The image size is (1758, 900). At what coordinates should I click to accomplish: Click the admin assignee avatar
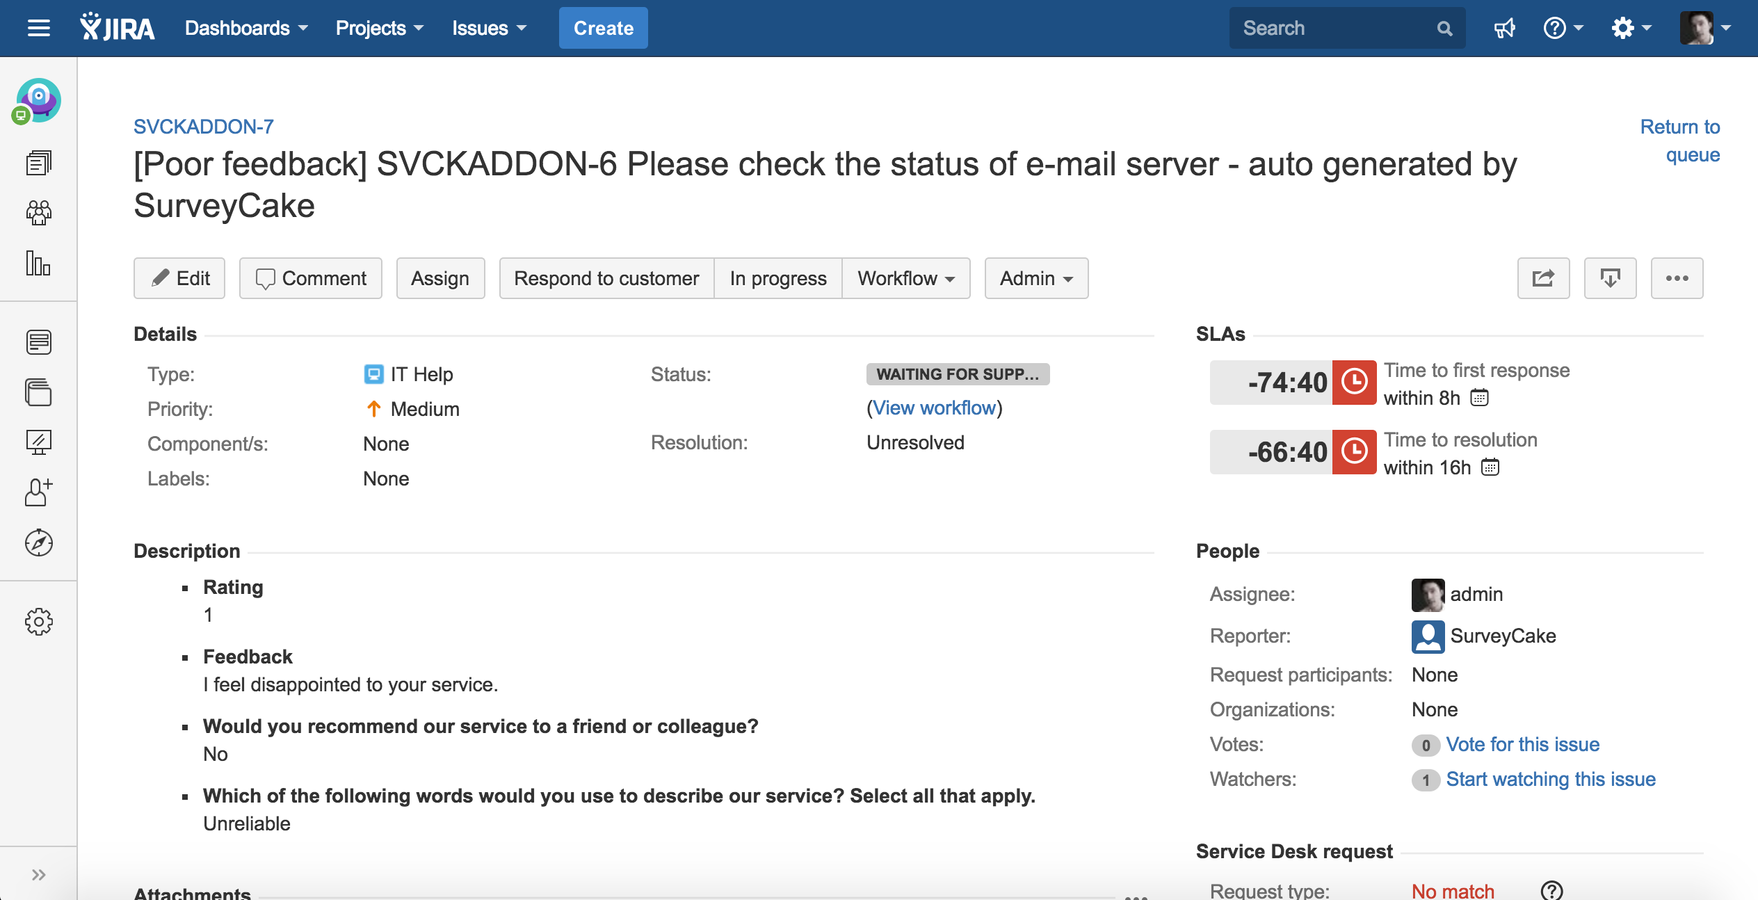[1428, 595]
